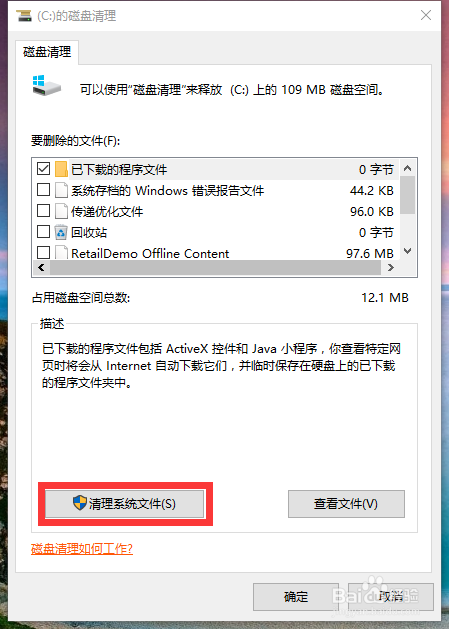Image resolution: width=449 pixels, height=629 pixels.
Task: Click the 查看文件(V) button
Action: [x=346, y=504]
